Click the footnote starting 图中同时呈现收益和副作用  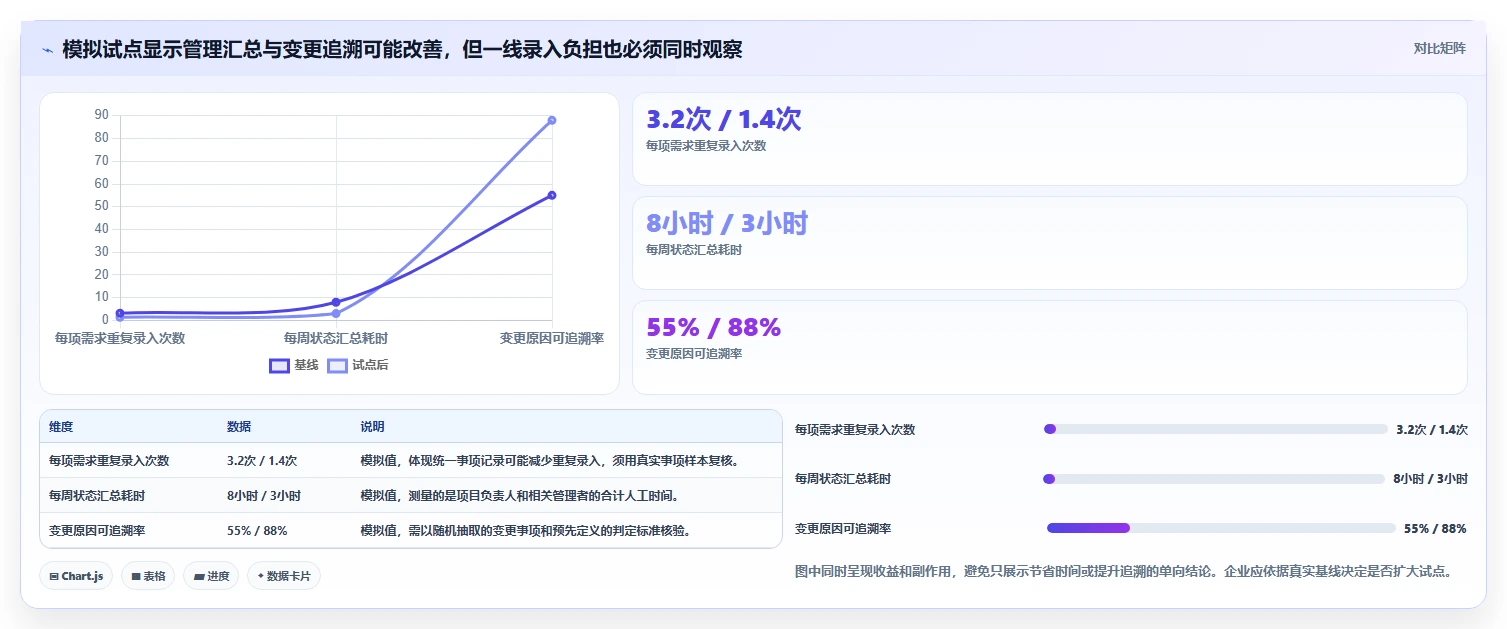pyautogui.click(x=1123, y=572)
